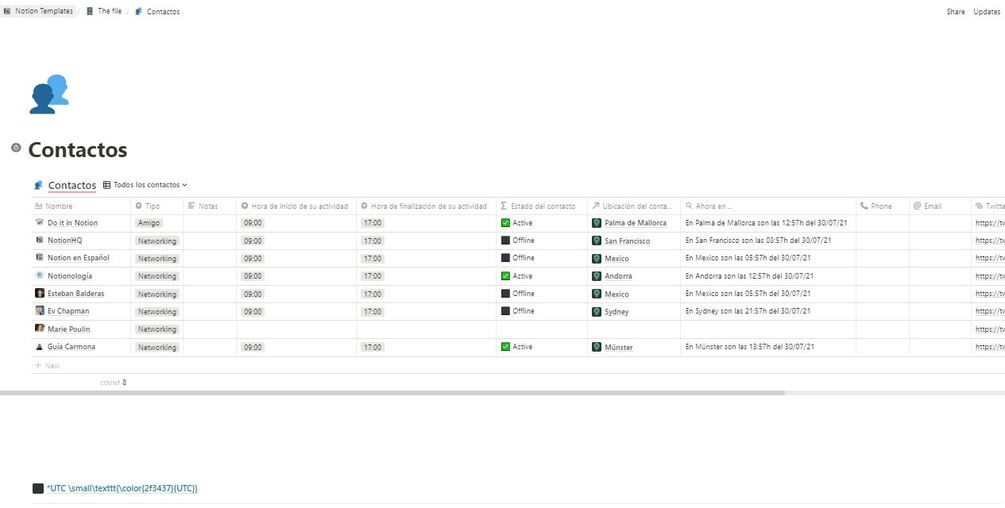This screenshot has height=508, width=1005.
Task: Open the *UTC formula text link
Action: [122, 488]
